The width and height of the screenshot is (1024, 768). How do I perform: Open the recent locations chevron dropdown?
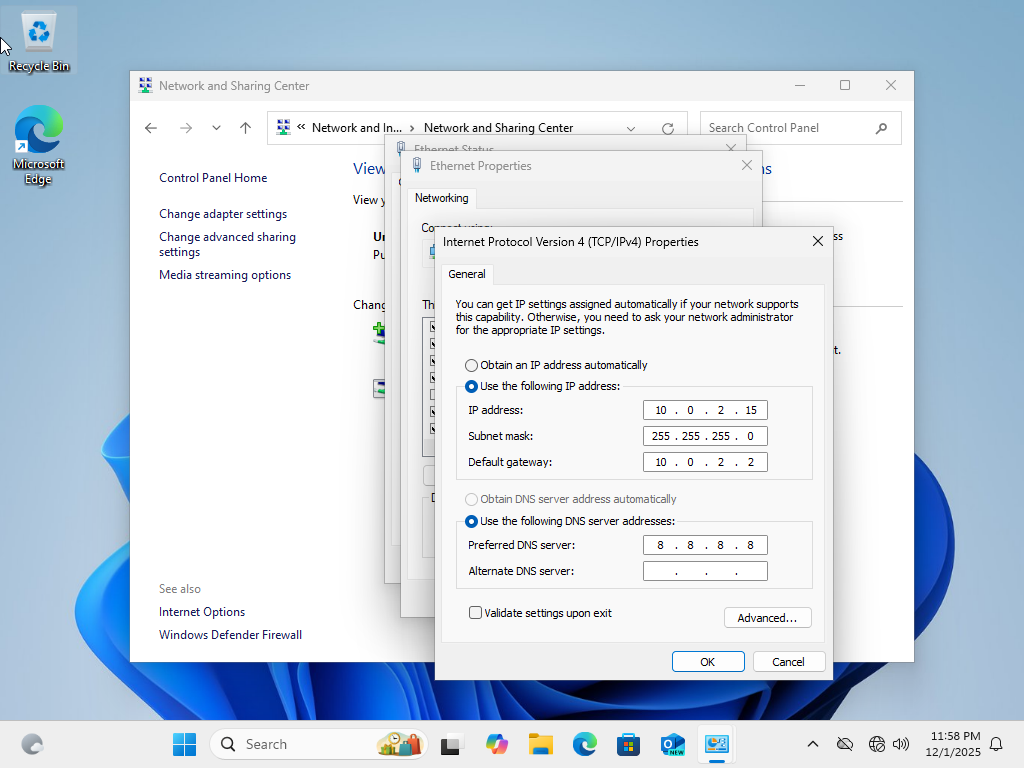coord(216,128)
